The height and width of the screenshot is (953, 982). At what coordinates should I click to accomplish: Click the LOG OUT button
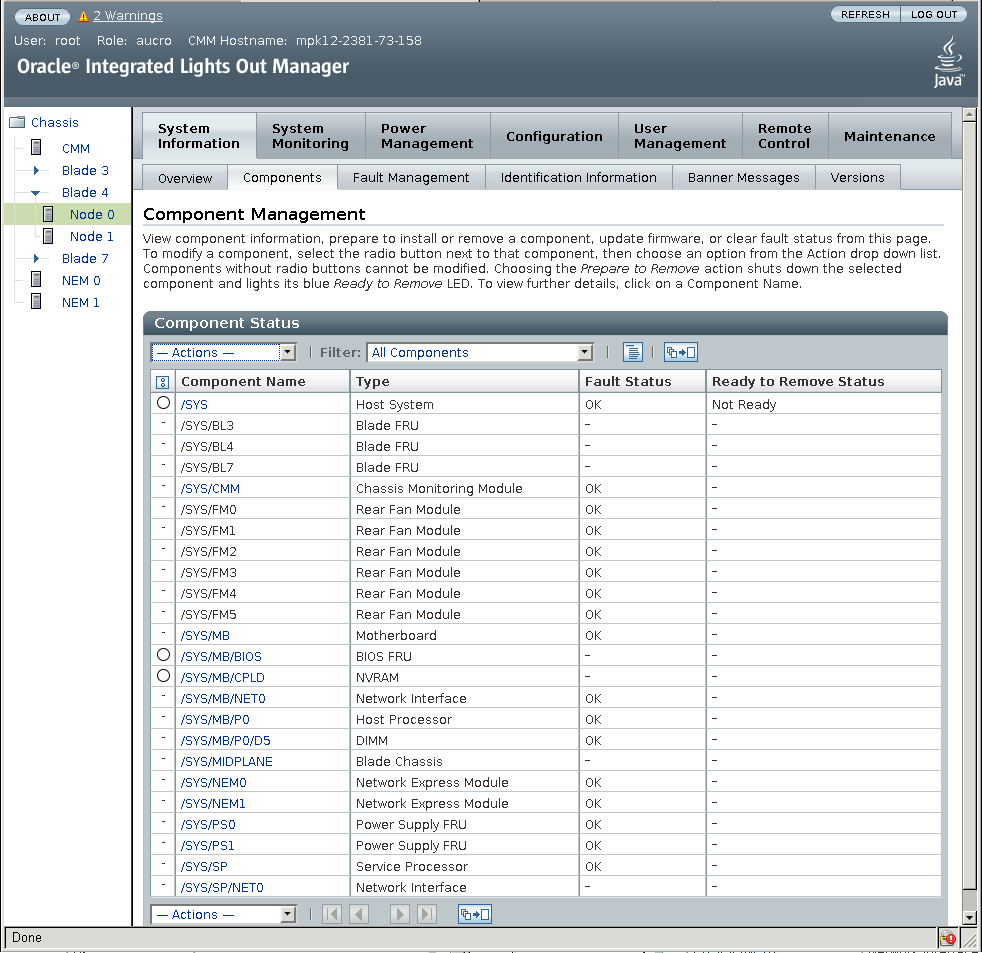tap(934, 14)
